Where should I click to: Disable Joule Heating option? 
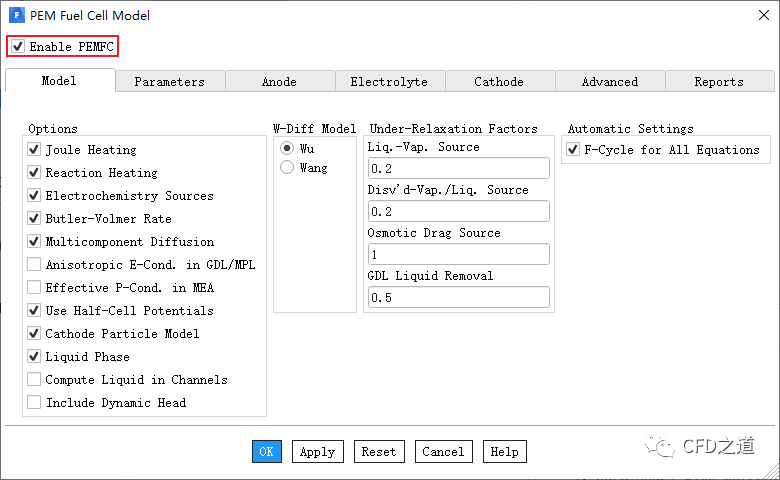[34, 150]
